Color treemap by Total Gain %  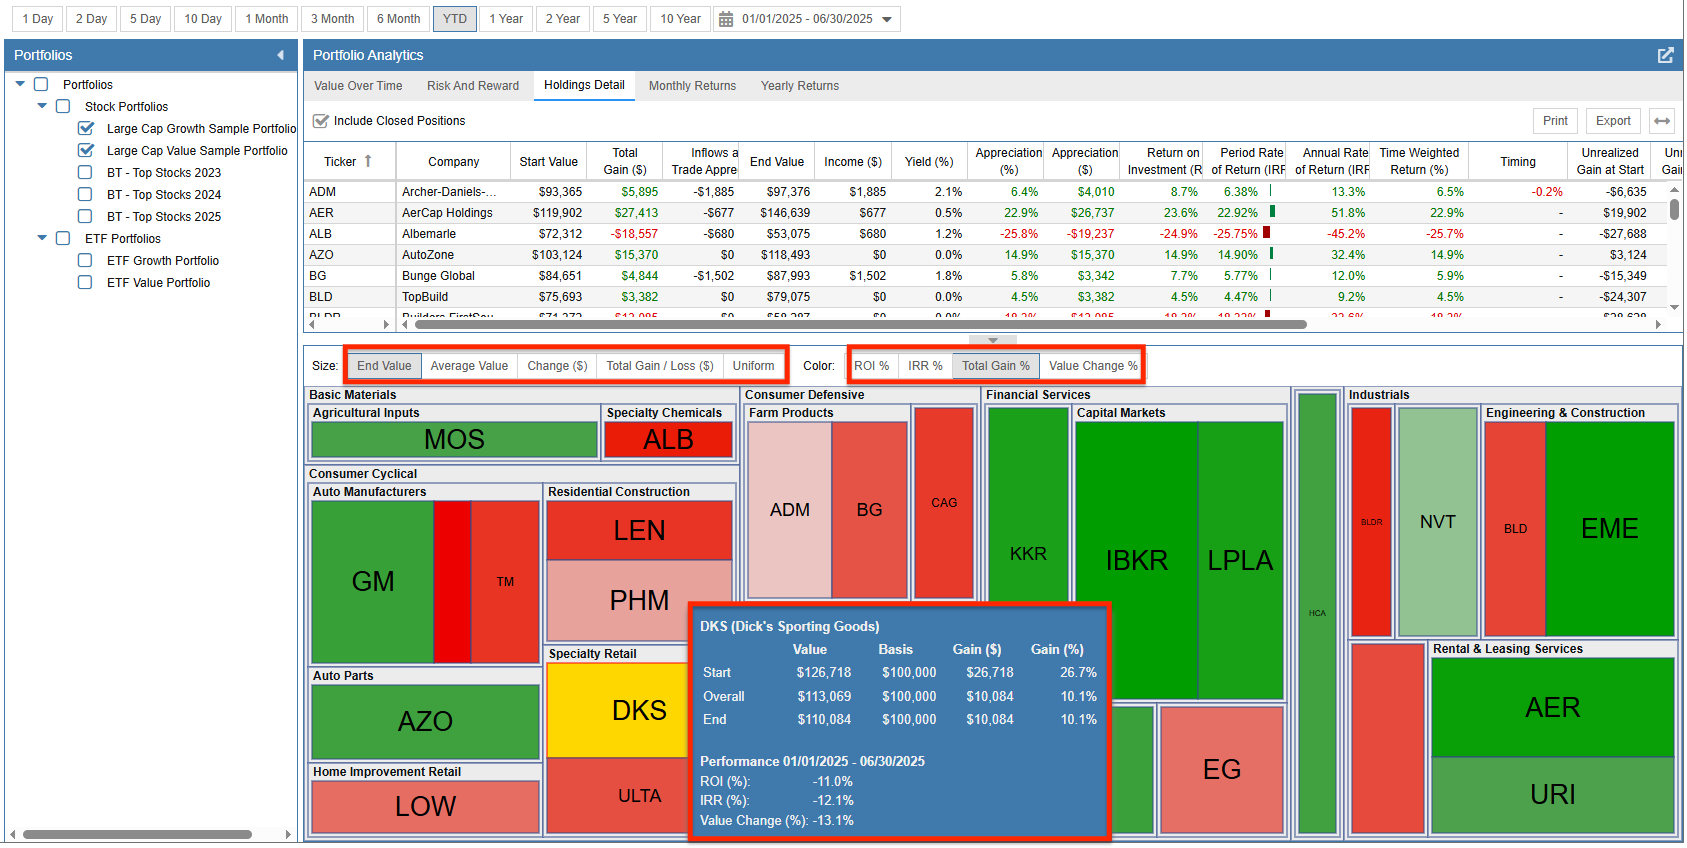[996, 366]
